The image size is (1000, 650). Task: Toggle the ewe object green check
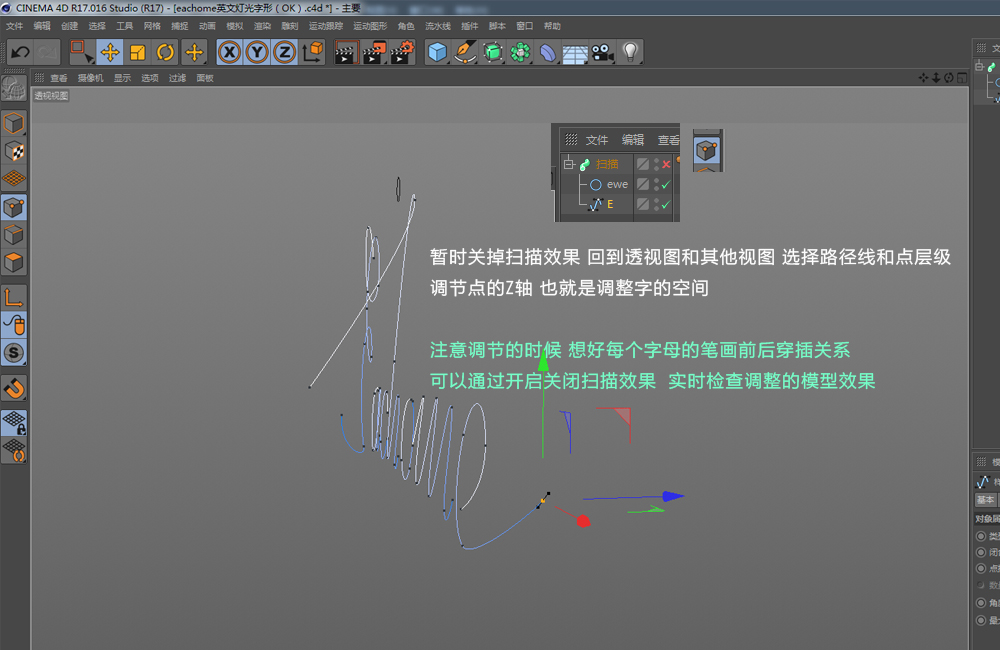click(666, 184)
